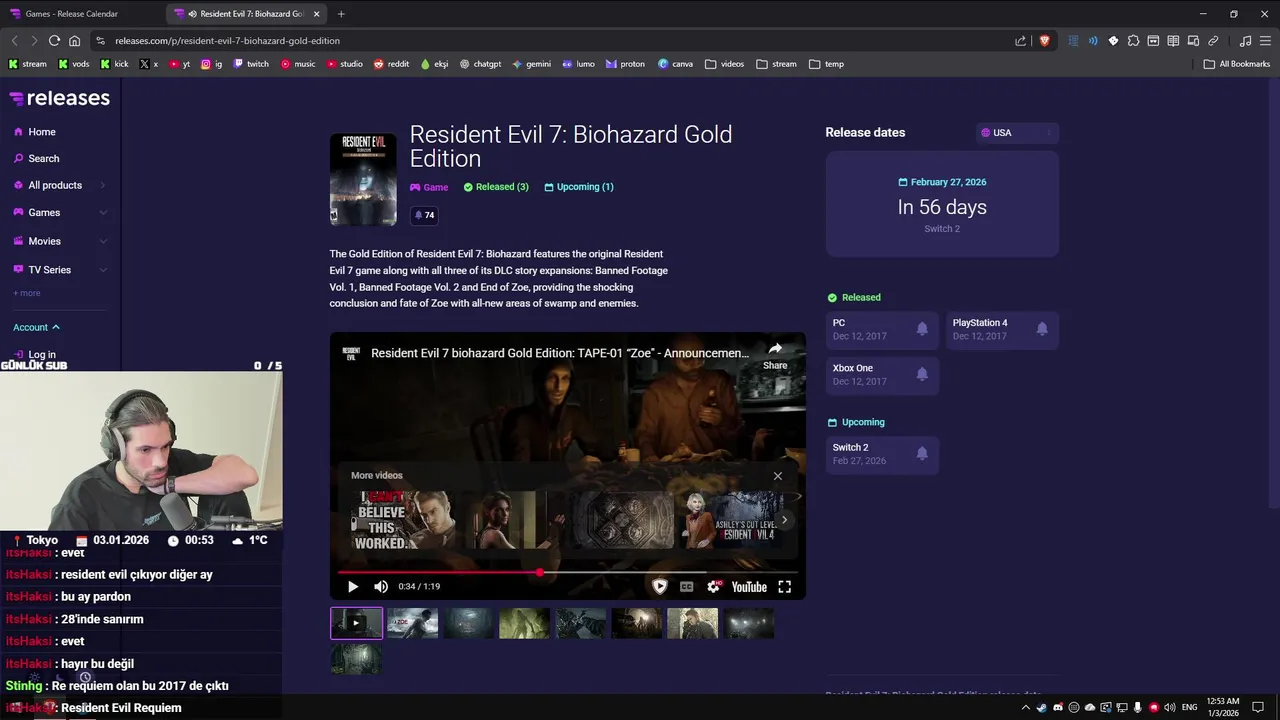Click the YouTube logo in player
The width and height of the screenshot is (1280, 720).
click(749, 587)
